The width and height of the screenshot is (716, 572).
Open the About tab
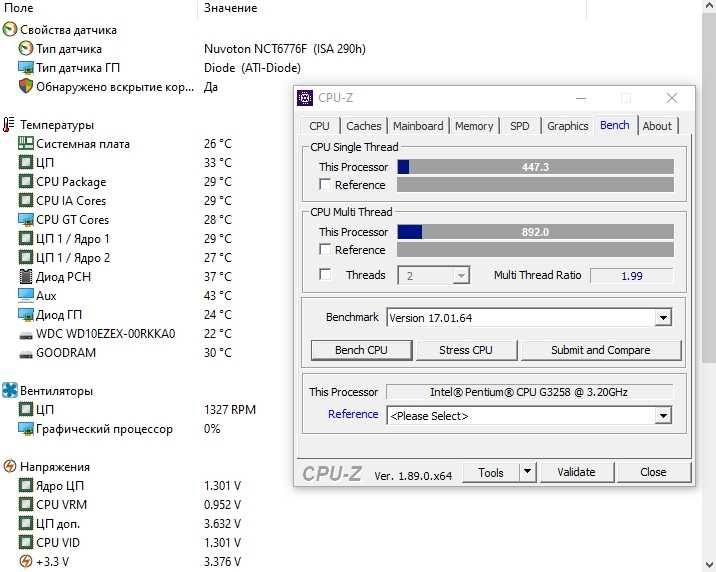(657, 126)
